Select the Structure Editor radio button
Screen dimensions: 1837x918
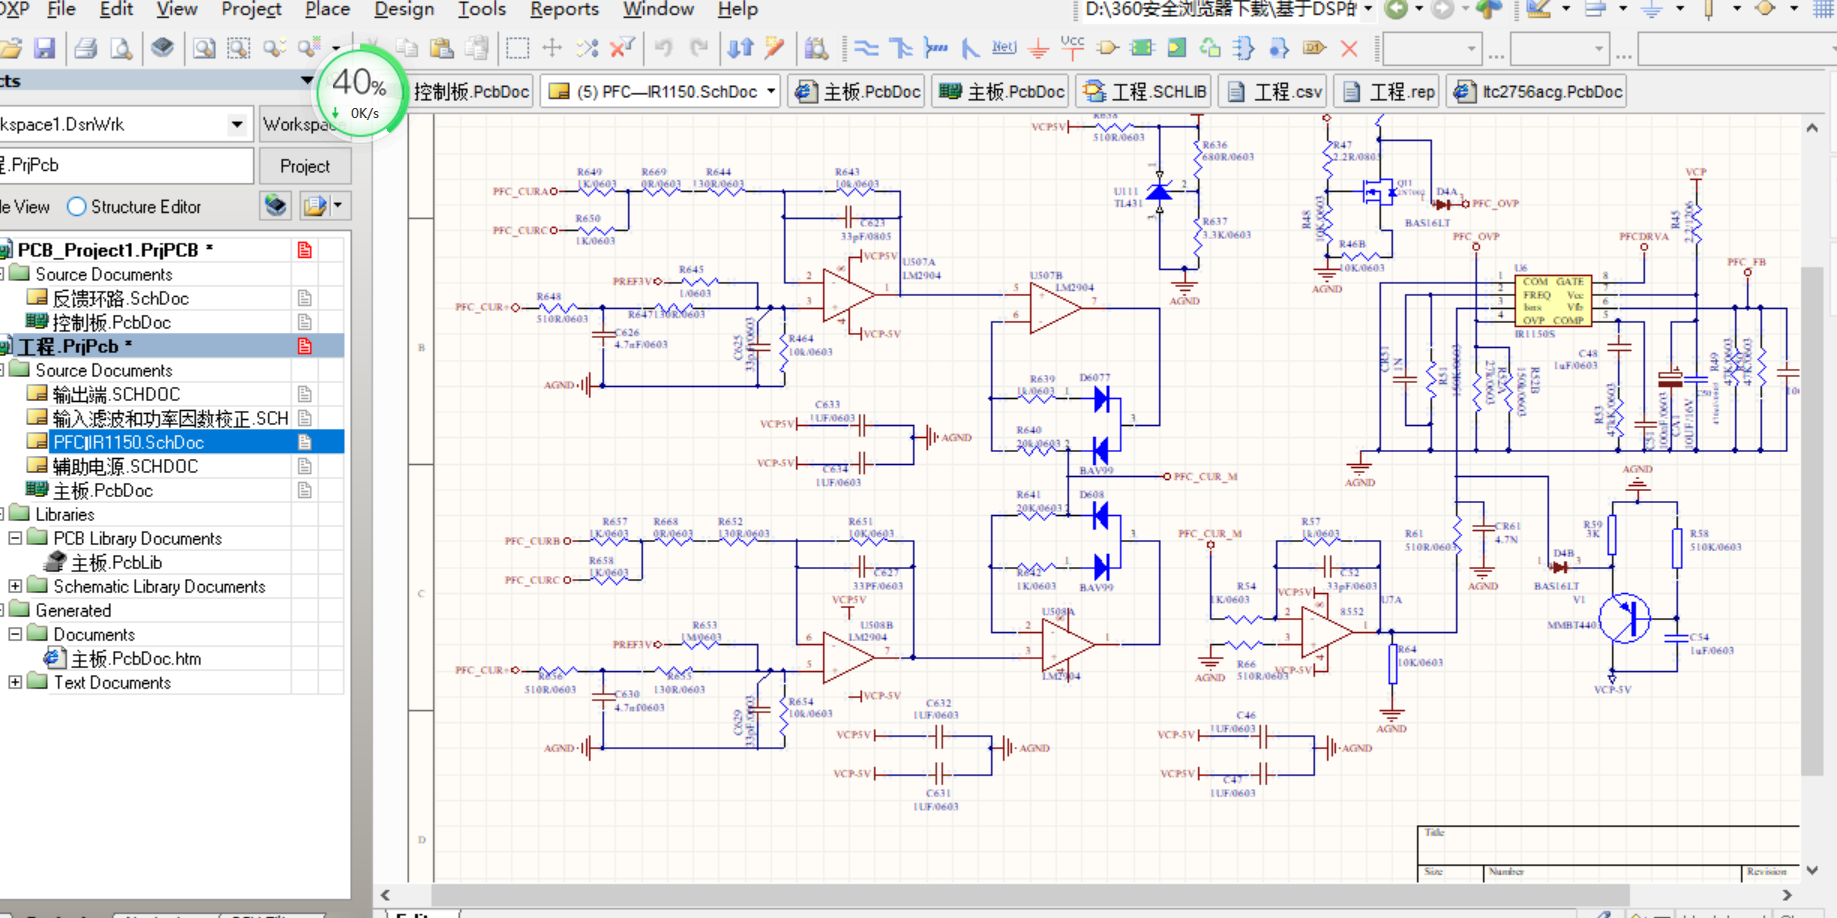[x=77, y=207]
